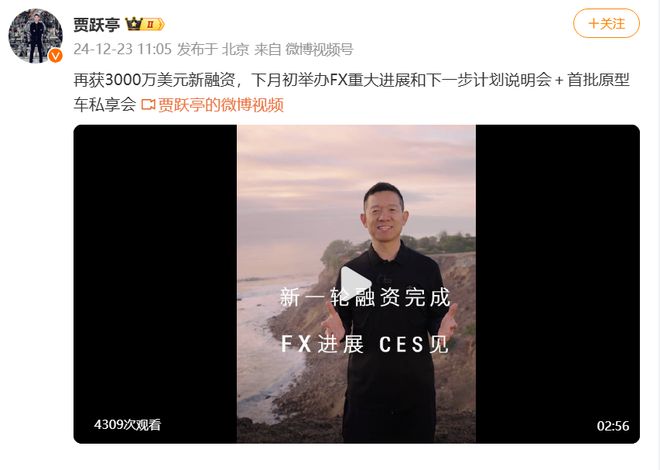Click the play button on the video
Screen dimensions: 660x470
tap(355, 283)
